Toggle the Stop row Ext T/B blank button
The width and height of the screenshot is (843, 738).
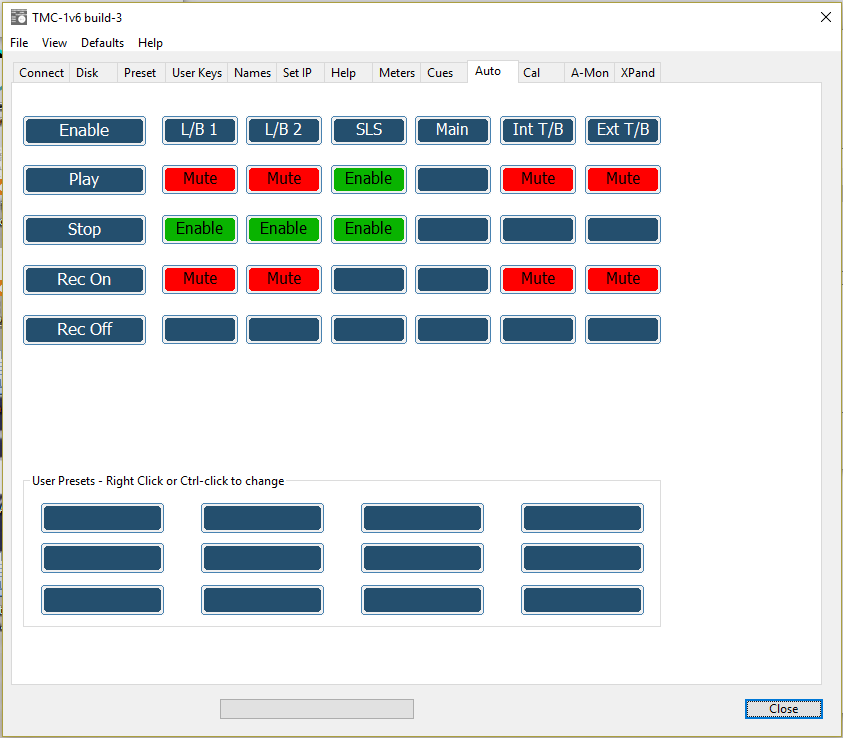point(623,229)
